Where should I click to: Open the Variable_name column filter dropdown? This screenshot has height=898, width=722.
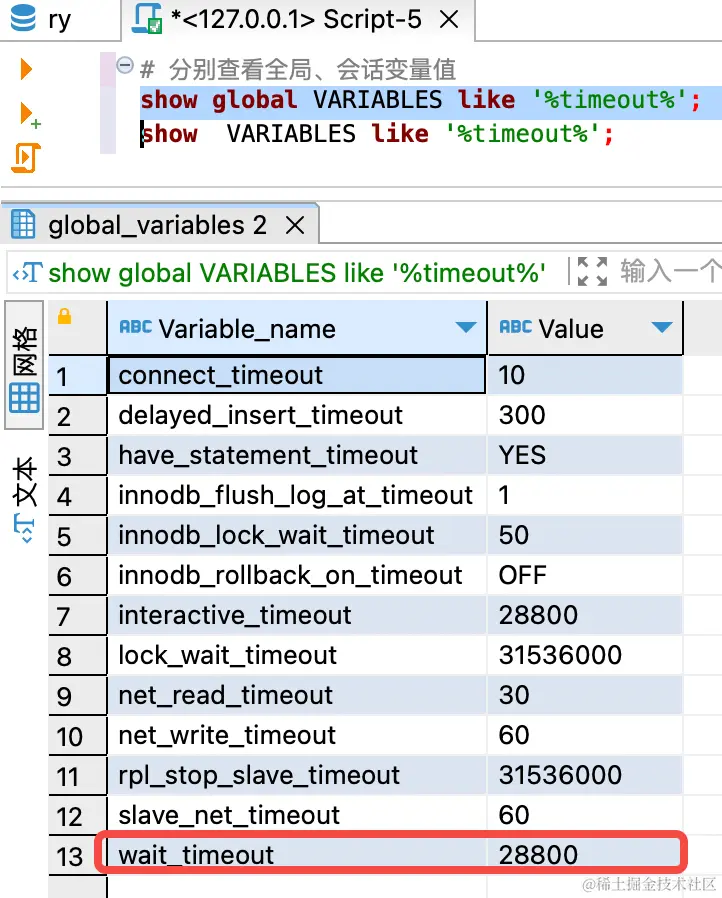[x=466, y=328]
